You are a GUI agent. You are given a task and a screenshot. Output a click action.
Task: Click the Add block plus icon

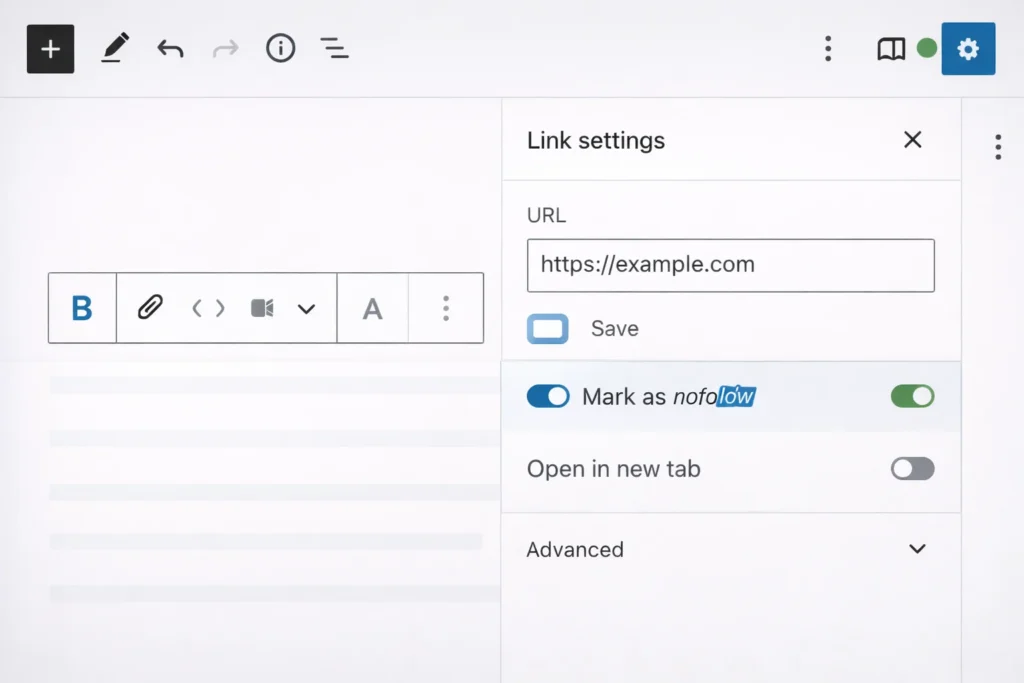click(50, 48)
